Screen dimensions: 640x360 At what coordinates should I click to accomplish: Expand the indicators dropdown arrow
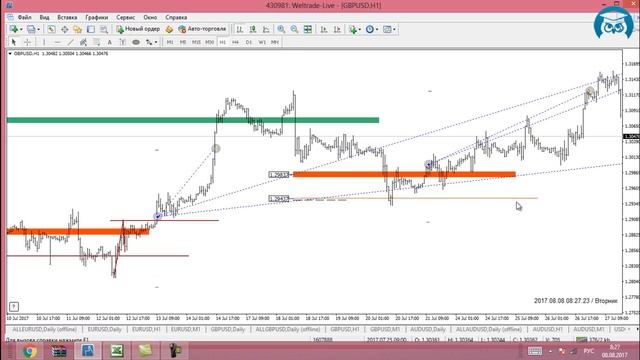[x=360, y=29]
